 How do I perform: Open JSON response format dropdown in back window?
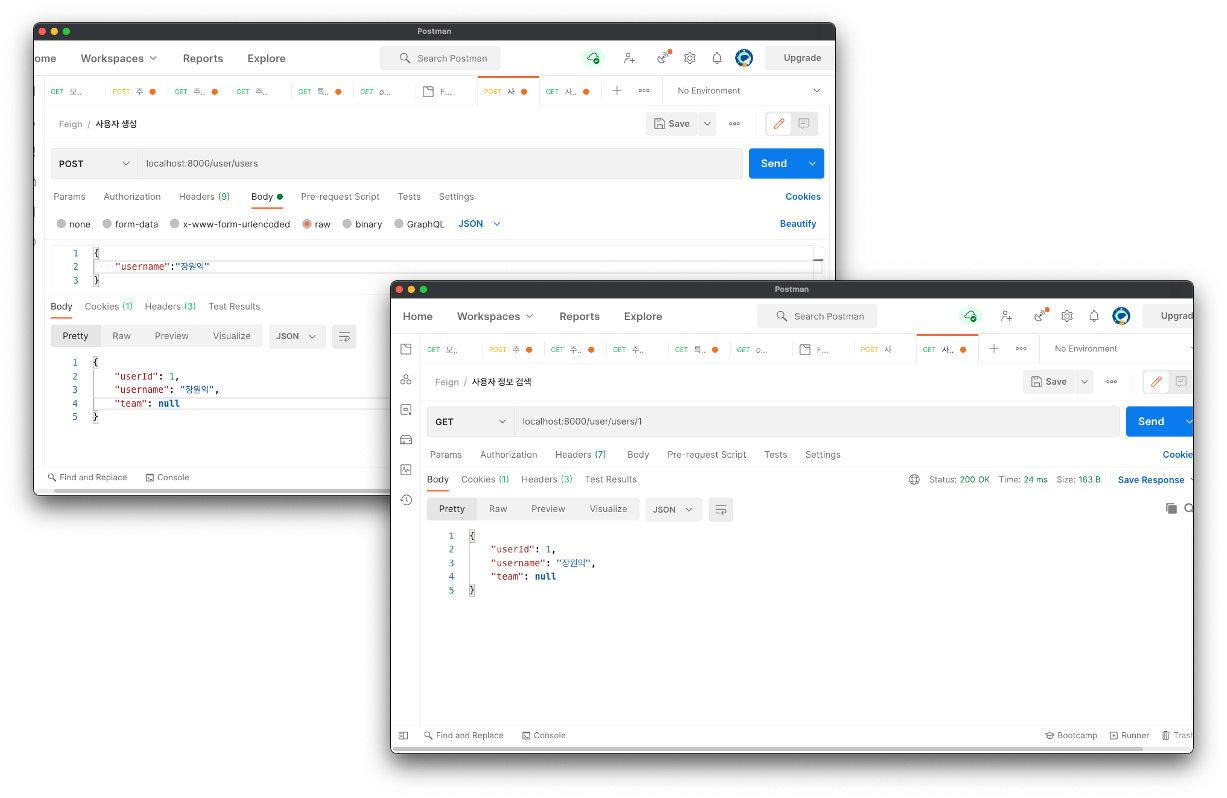tap(297, 336)
